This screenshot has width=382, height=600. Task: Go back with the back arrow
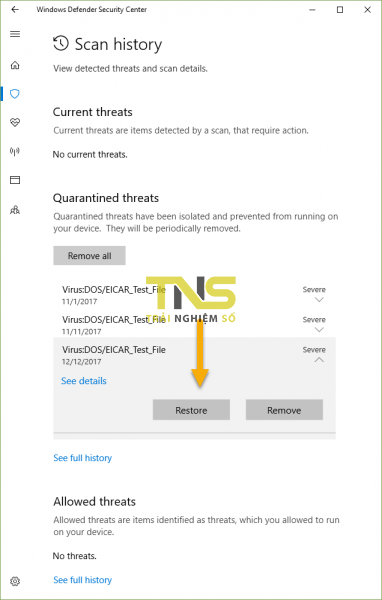[15, 10]
